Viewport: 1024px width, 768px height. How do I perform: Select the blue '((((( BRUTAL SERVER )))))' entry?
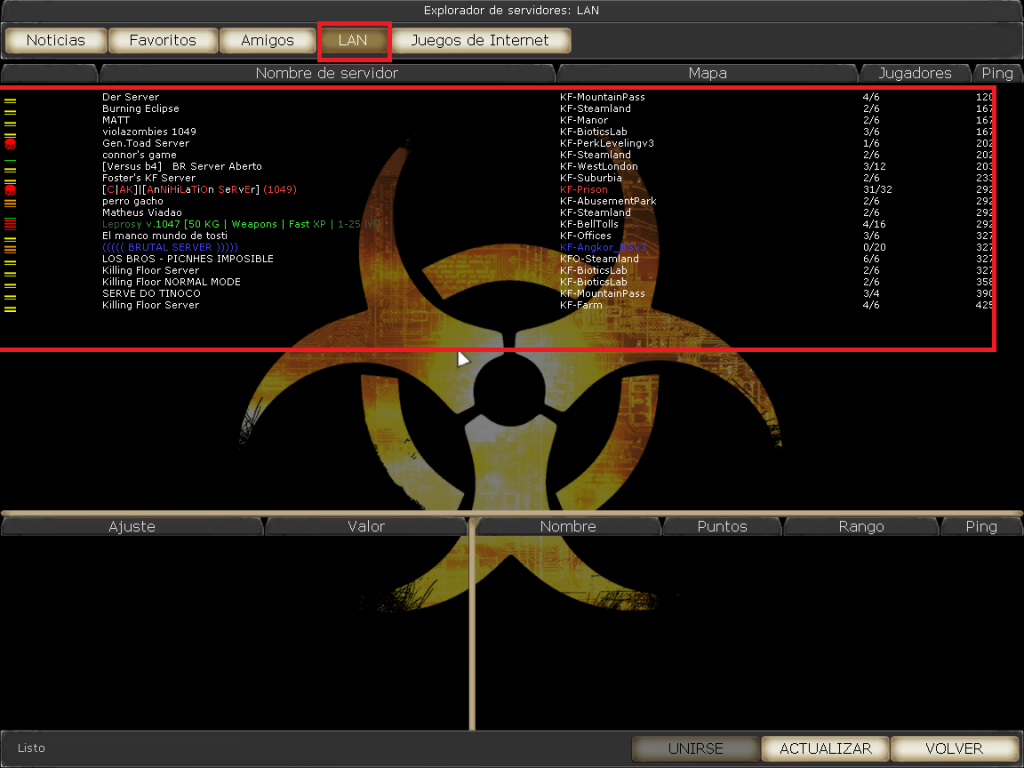click(x=170, y=247)
